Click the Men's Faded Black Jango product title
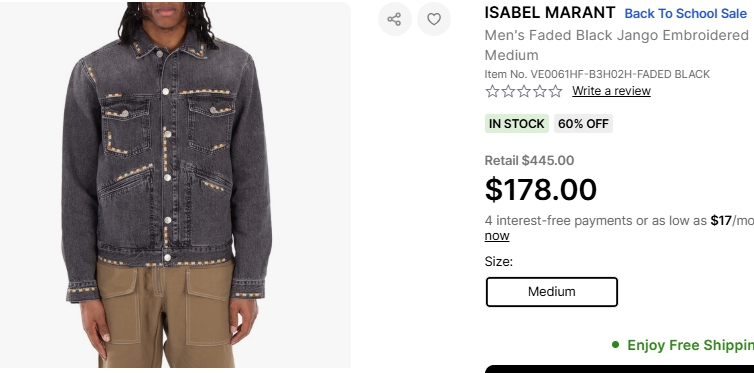The image size is (754, 373). [616, 45]
